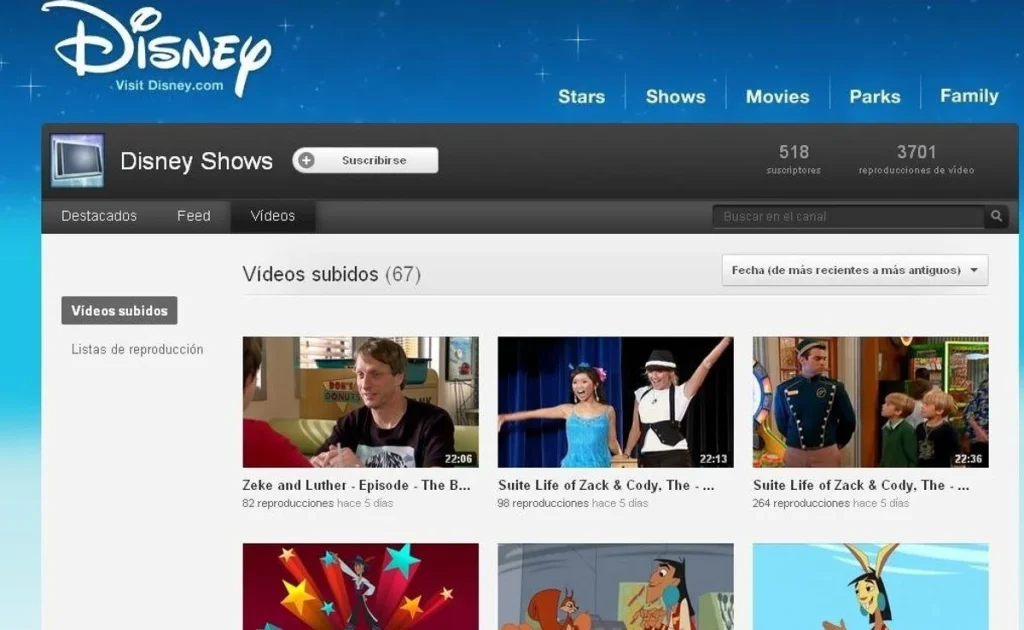Image resolution: width=1024 pixels, height=630 pixels.
Task: Open the Movies navigation link
Action: [x=777, y=96]
